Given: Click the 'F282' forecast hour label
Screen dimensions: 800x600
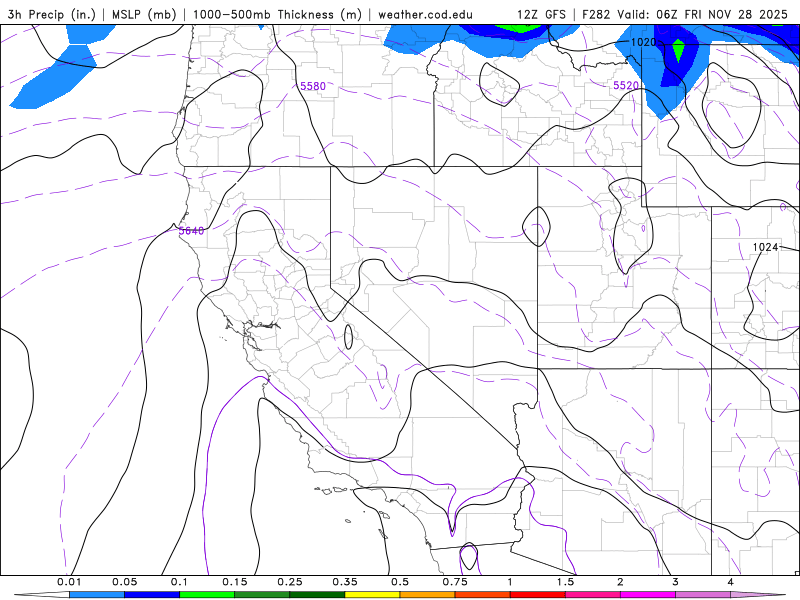Looking at the screenshot, I should point(596,14).
